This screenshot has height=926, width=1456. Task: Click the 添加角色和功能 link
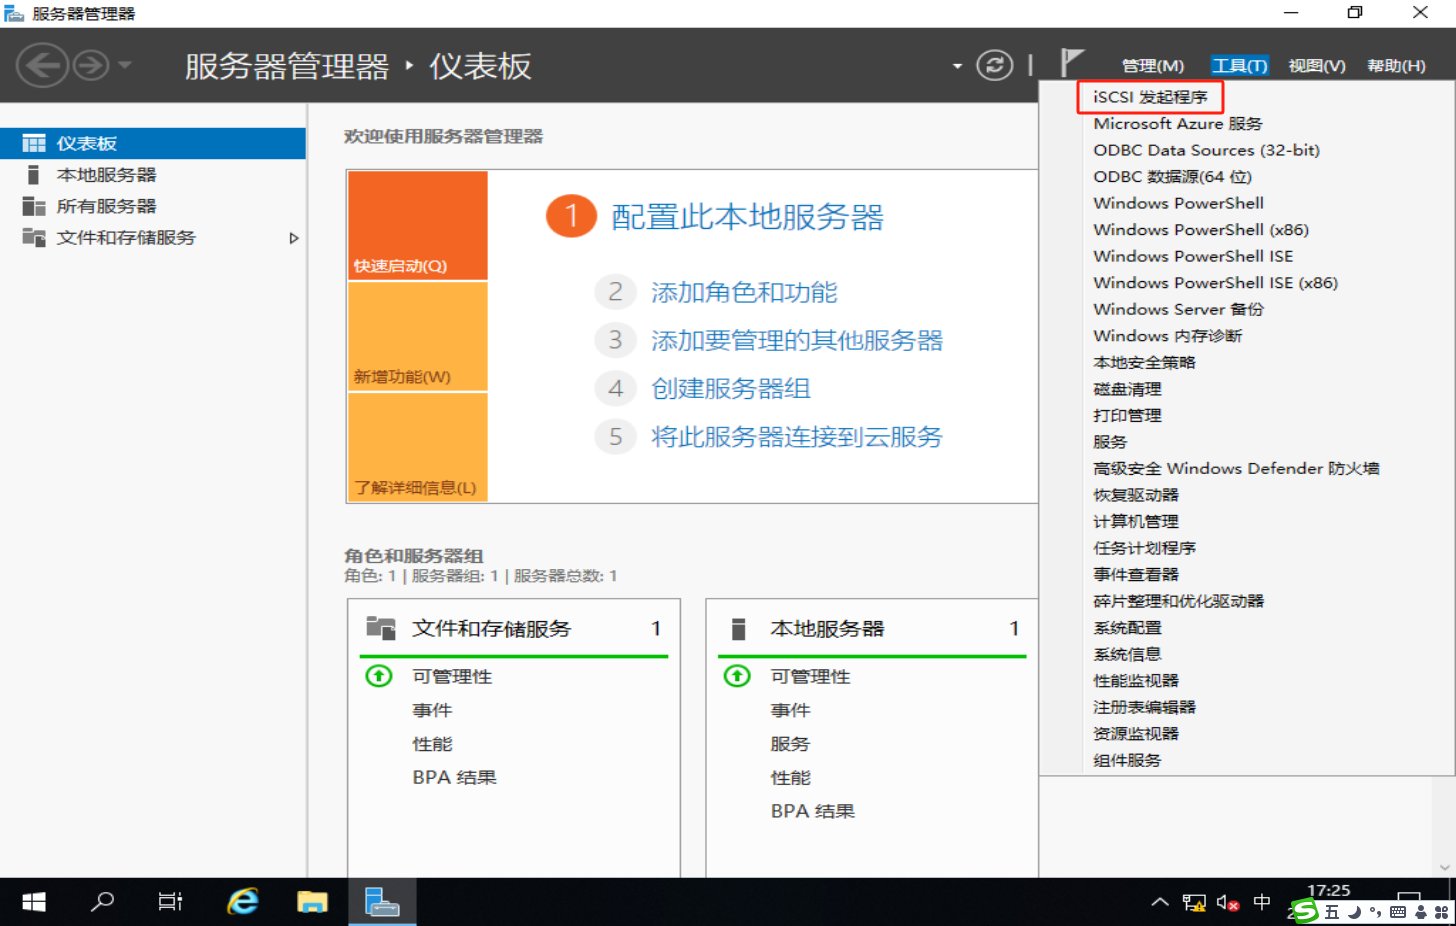744,292
